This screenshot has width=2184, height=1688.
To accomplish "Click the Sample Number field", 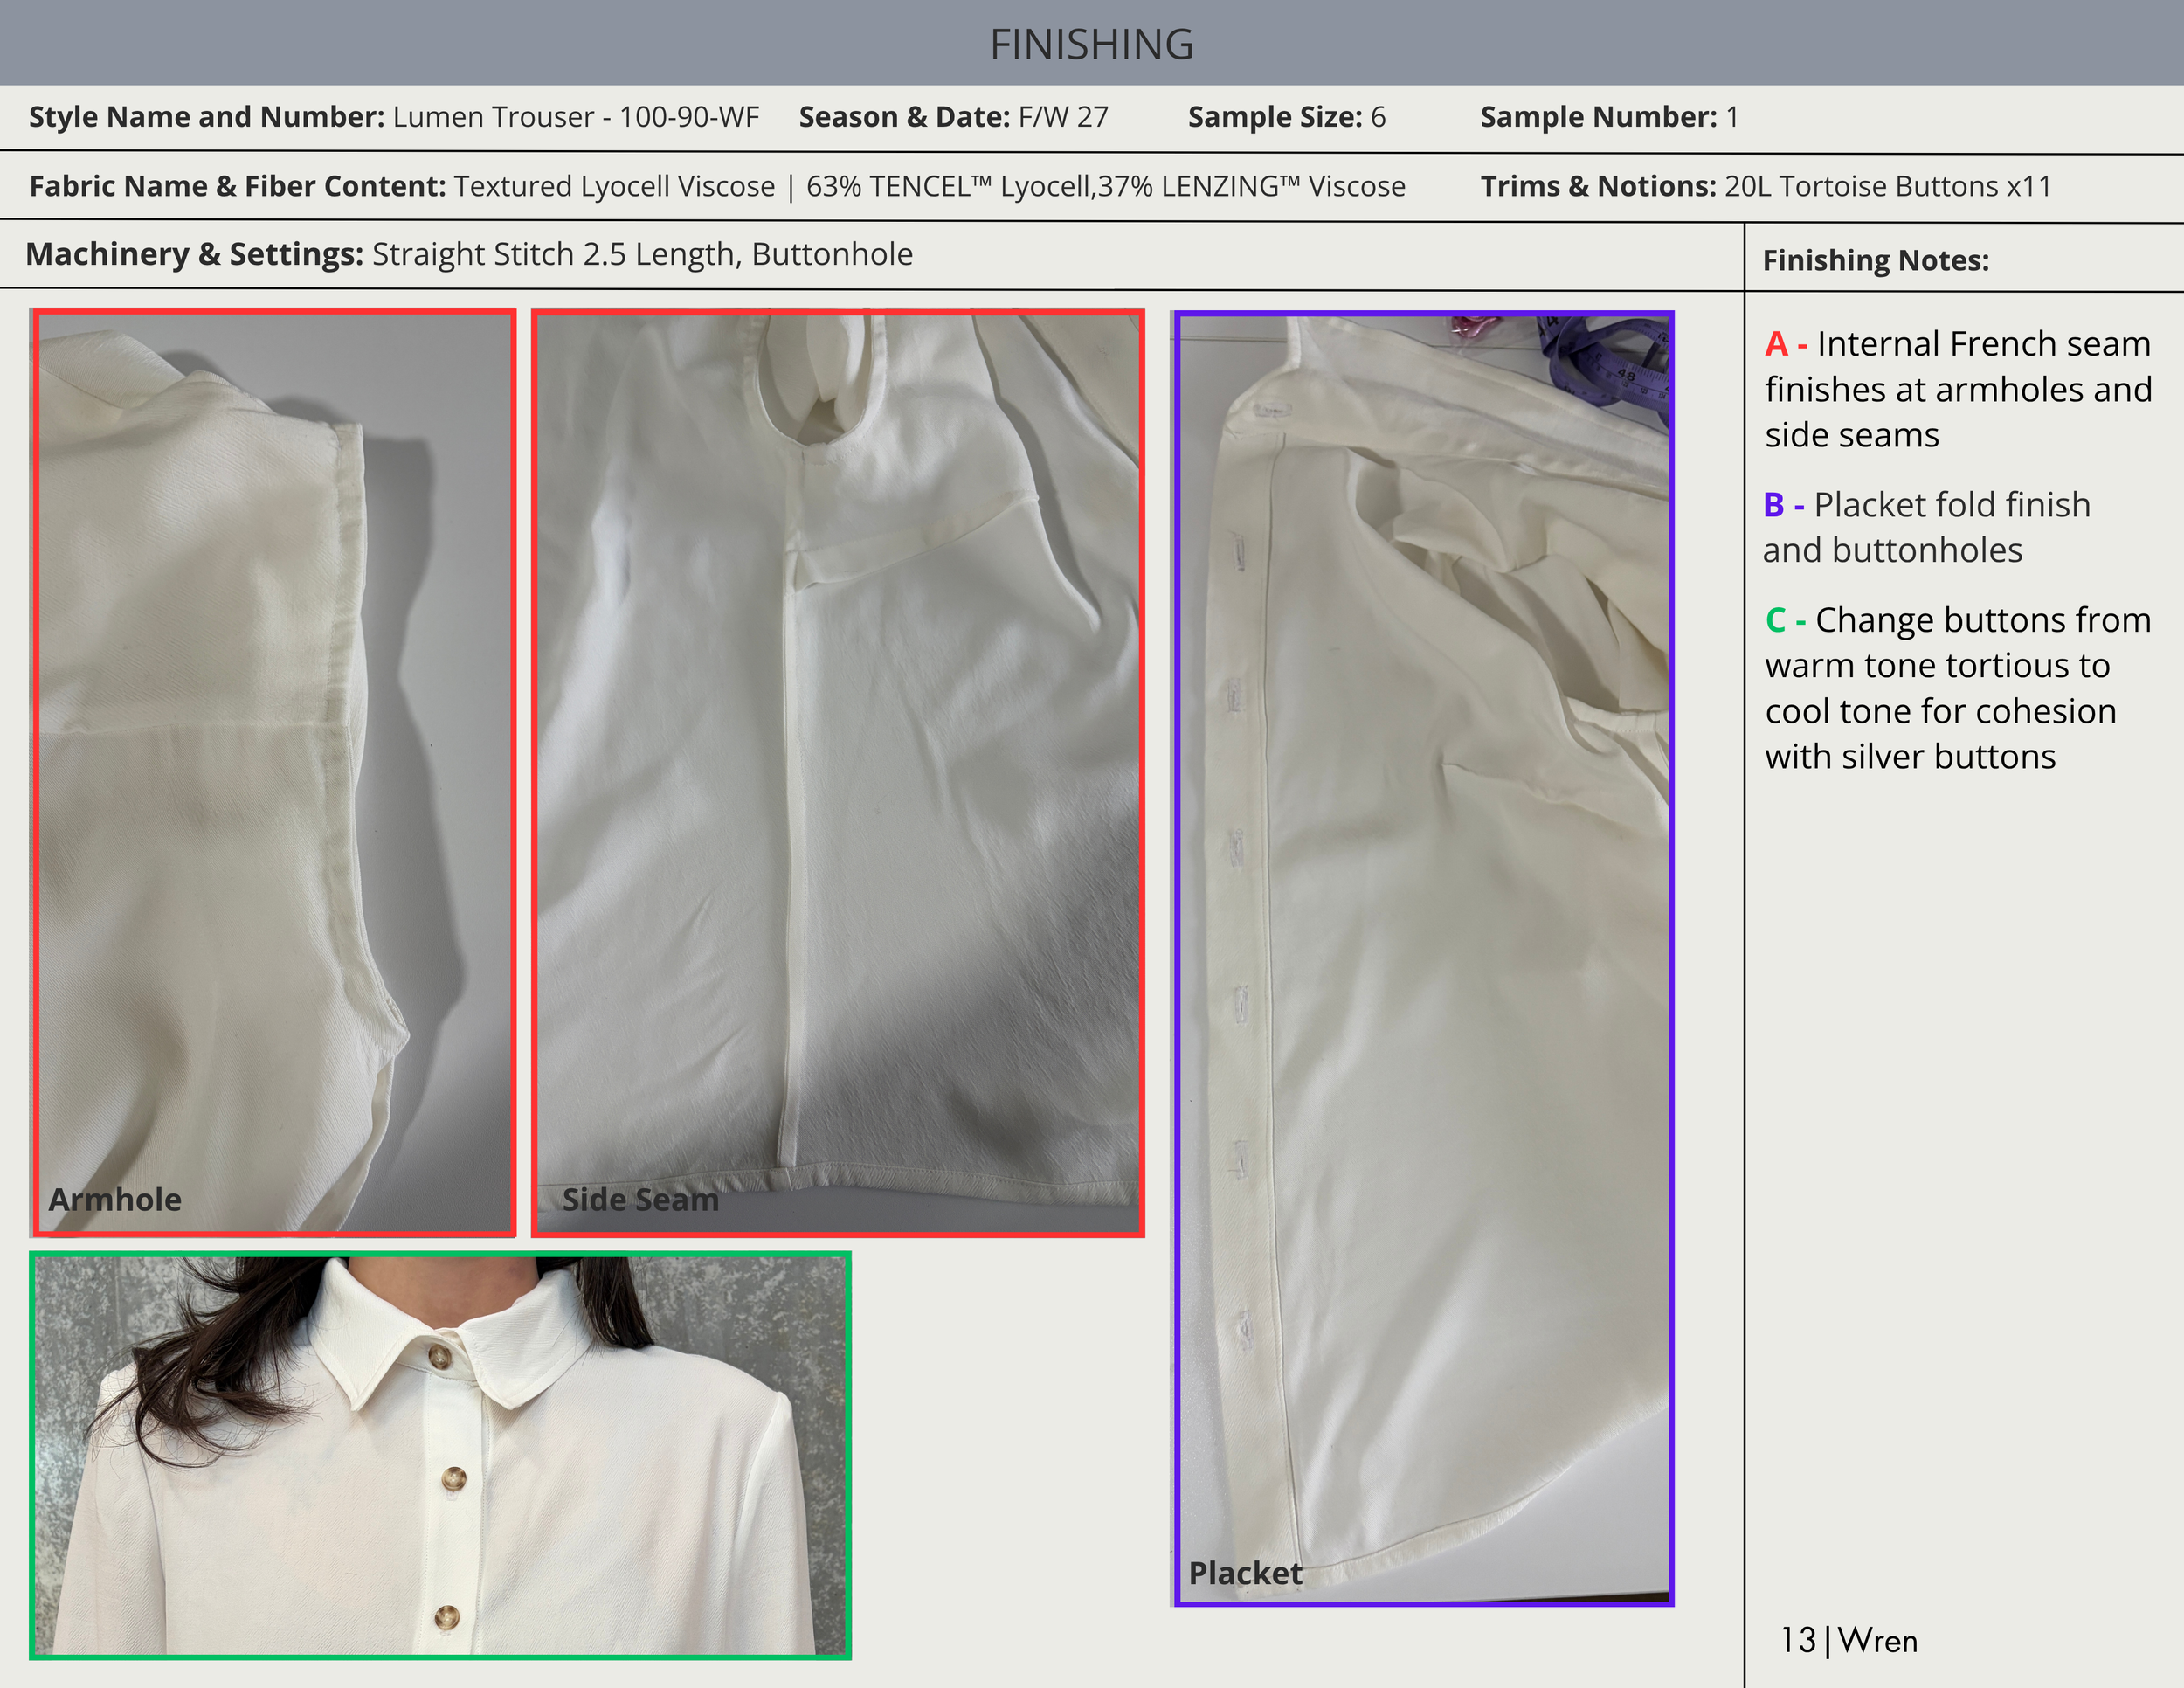I will [1608, 117].
